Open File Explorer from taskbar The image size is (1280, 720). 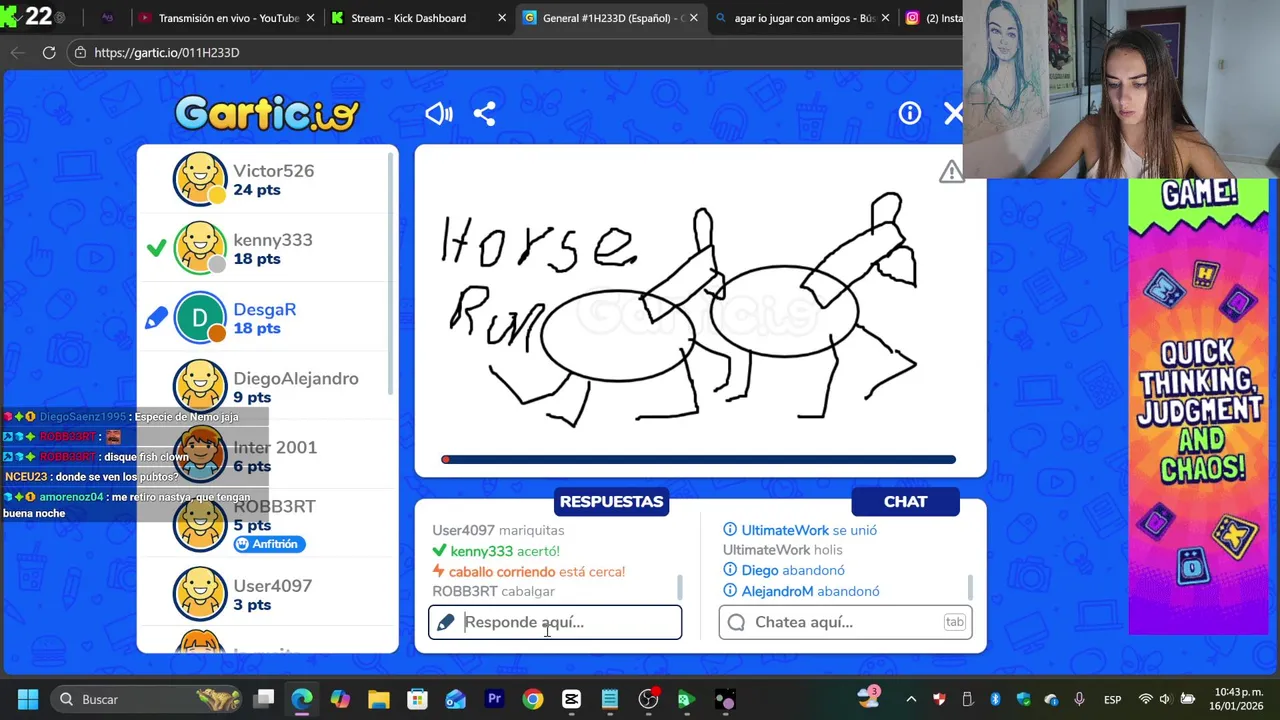click(379, 699)
